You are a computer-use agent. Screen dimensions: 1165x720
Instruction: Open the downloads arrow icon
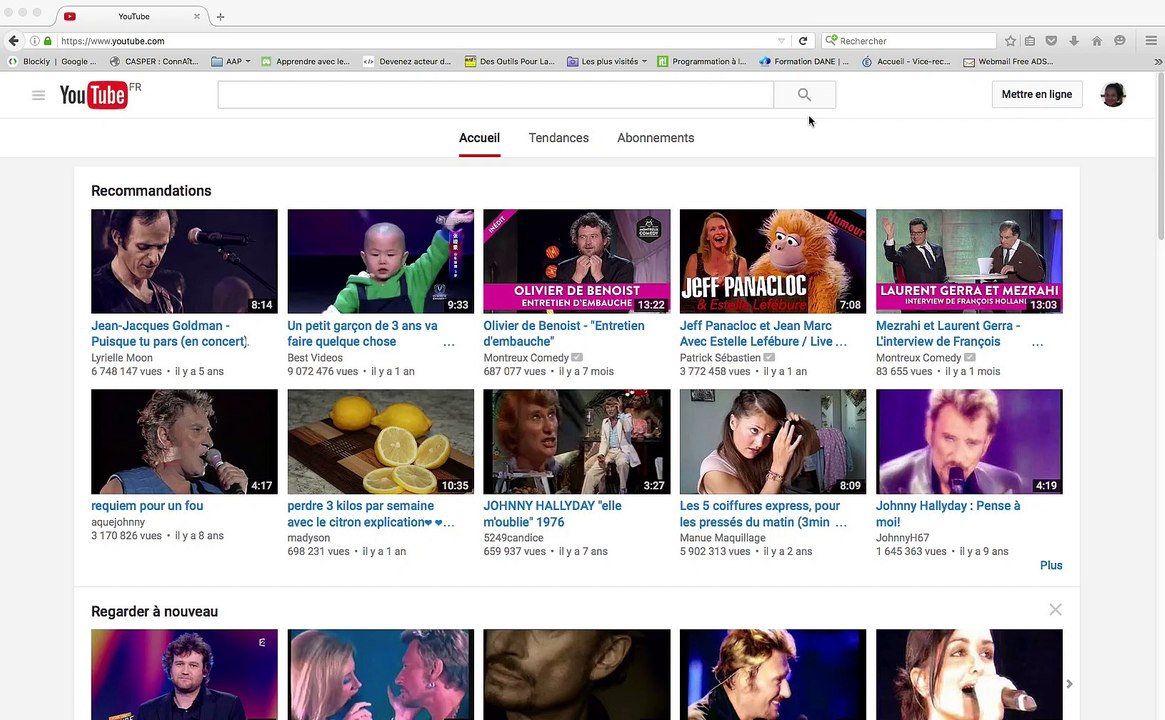(1074, 41)
